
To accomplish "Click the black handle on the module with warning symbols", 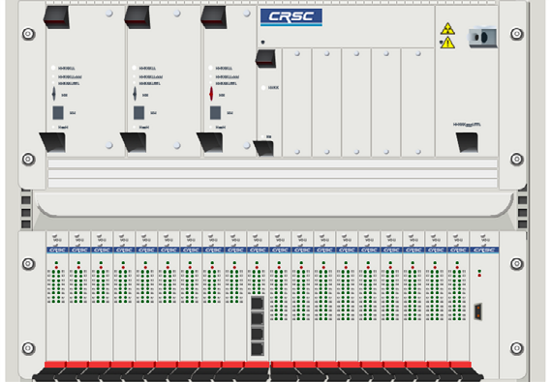I will (x=467, y=142).
